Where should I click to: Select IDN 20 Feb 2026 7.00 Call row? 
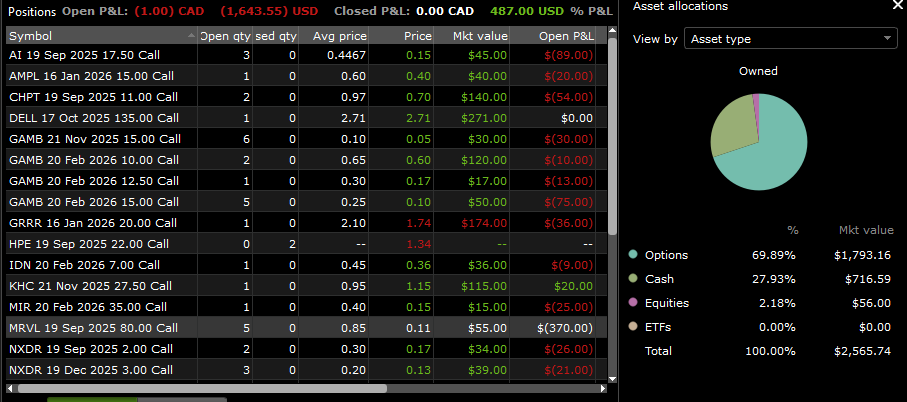(307, 265)
